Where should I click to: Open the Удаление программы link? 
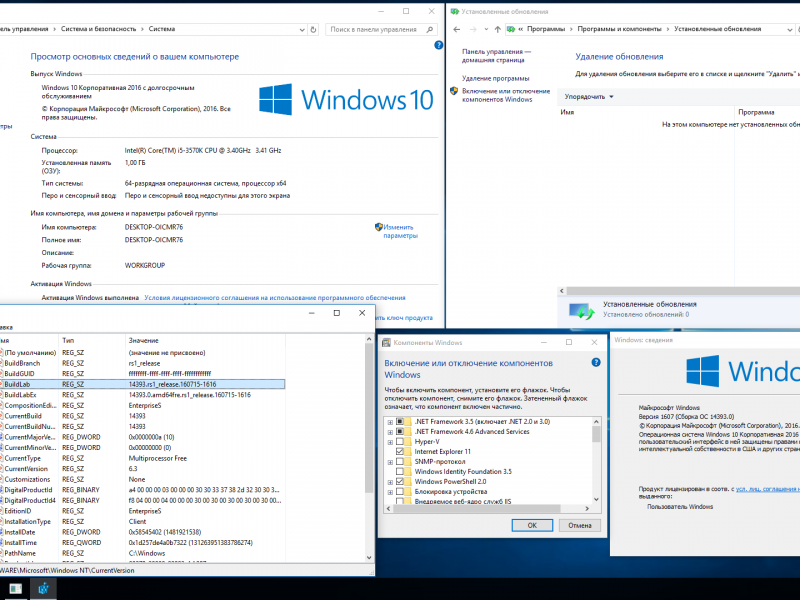(495, 78)
